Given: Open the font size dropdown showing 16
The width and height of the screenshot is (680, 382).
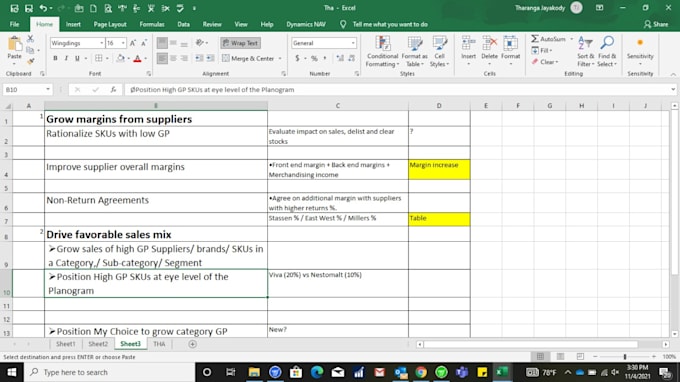Looking at the screenshot, I should tap(123, 43).
